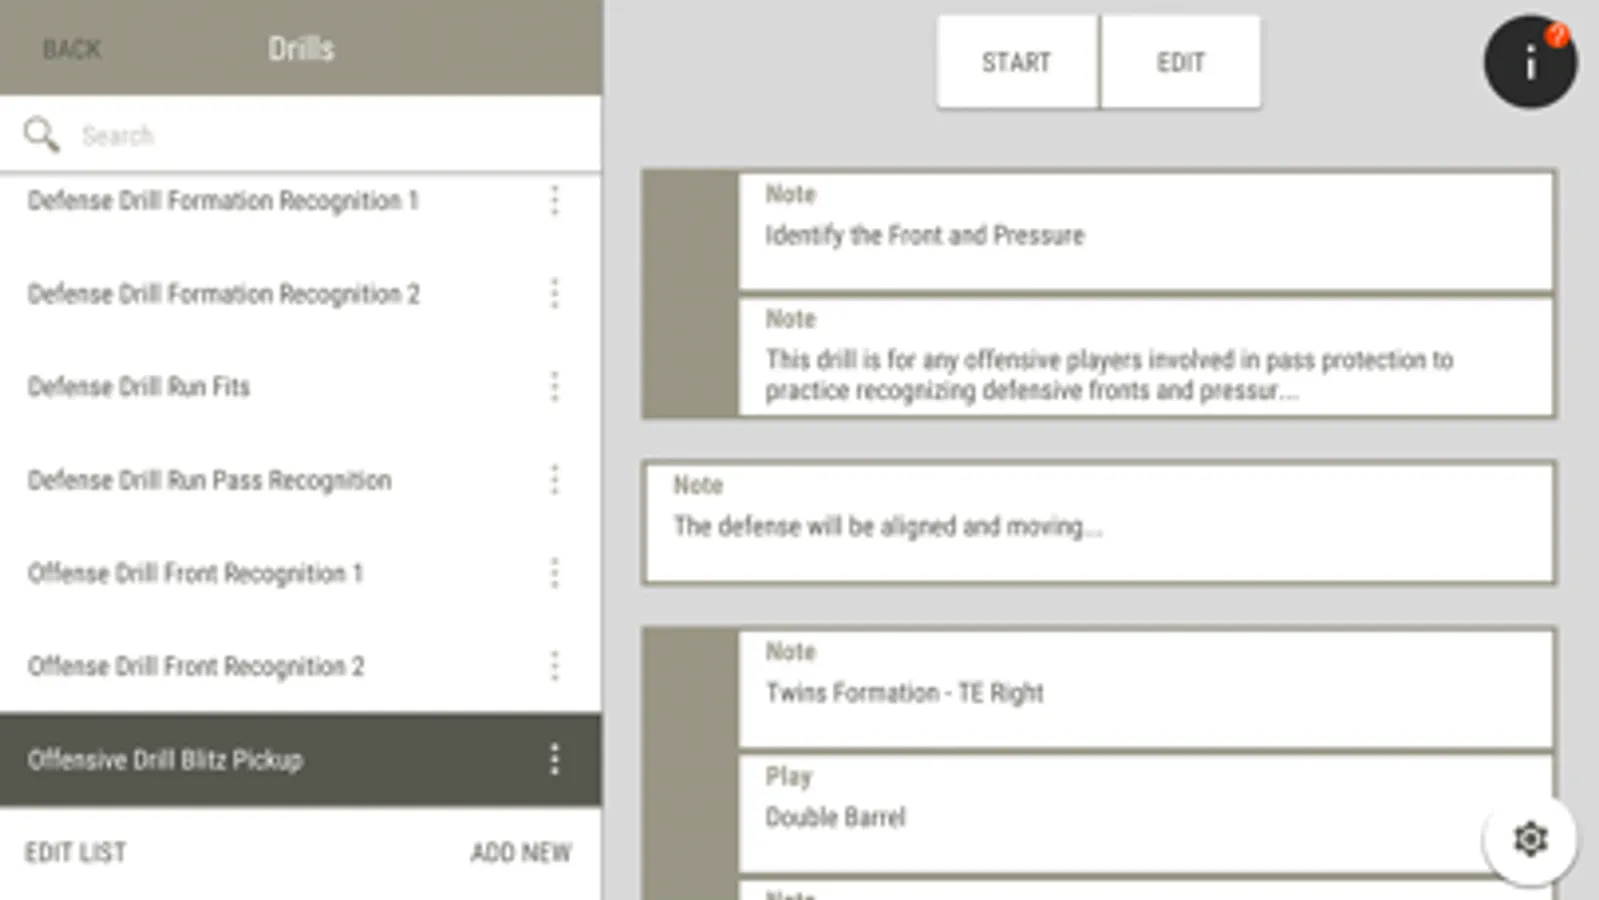Edit the current drill

pos(1181,62)
